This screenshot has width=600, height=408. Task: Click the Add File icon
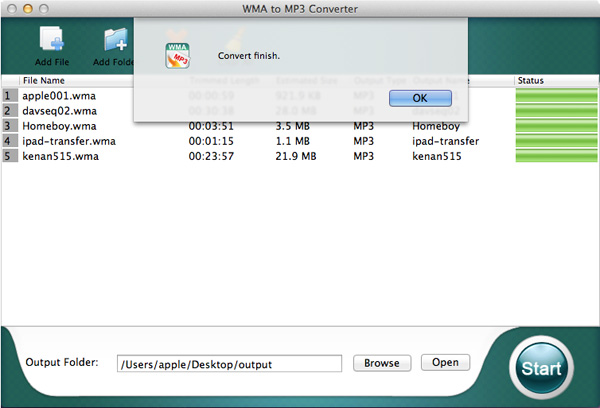coord(51,40)
